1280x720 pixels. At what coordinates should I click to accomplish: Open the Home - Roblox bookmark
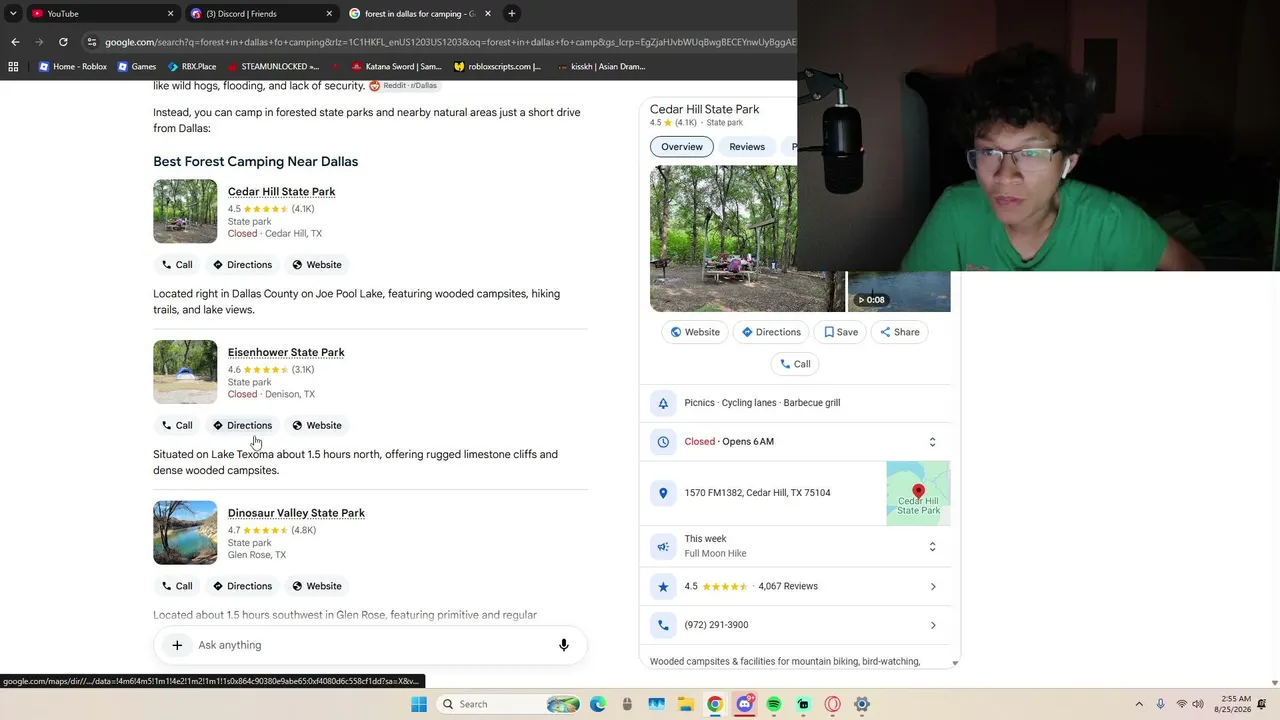point(72,67)
